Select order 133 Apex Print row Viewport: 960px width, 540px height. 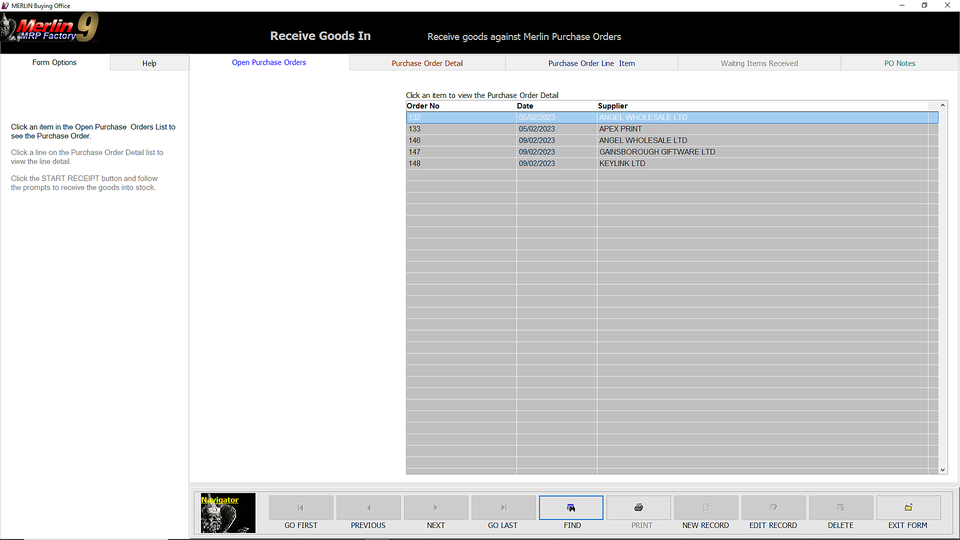coord(660,129)
